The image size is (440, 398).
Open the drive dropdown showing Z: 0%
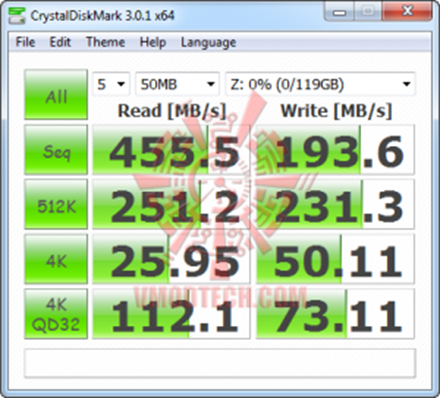(320, 84)
